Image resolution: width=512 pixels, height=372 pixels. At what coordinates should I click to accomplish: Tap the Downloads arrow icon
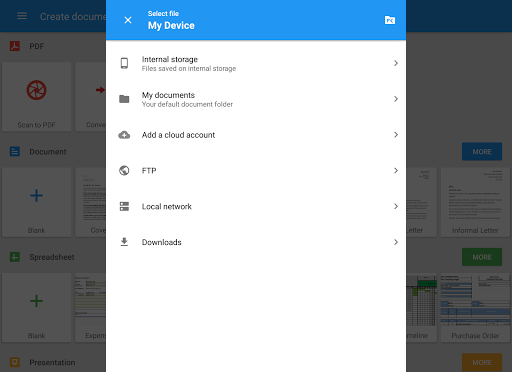(x=124, y=242)
